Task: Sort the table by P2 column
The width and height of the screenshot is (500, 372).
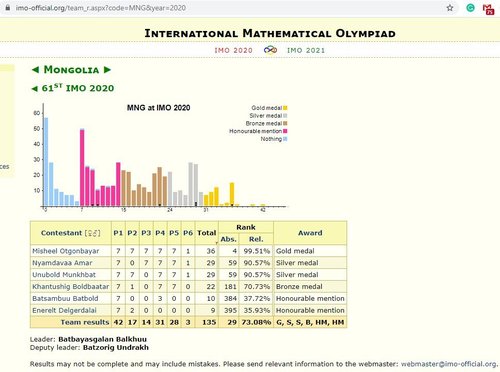Action: coord(132,233)
